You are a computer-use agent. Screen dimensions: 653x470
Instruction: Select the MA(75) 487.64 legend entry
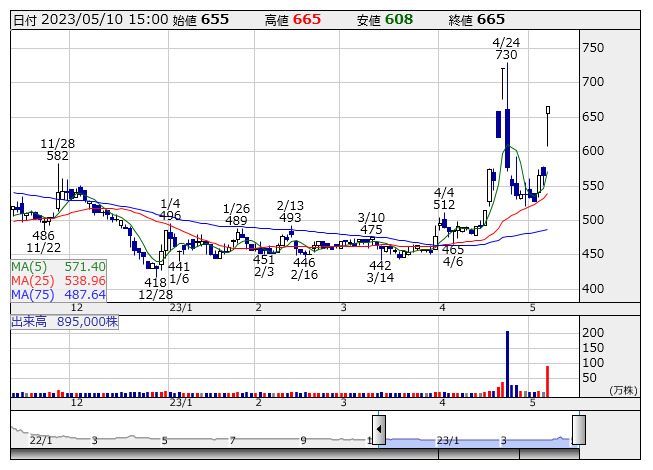(x=59, y=295)
